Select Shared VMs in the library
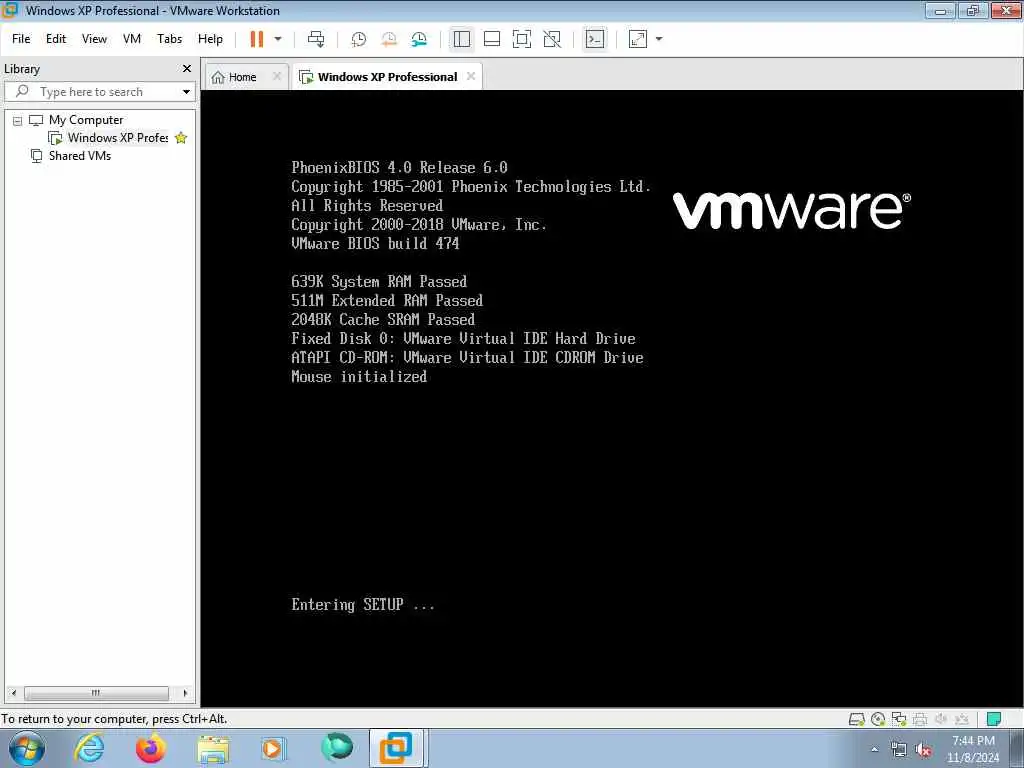 point(80,156)
